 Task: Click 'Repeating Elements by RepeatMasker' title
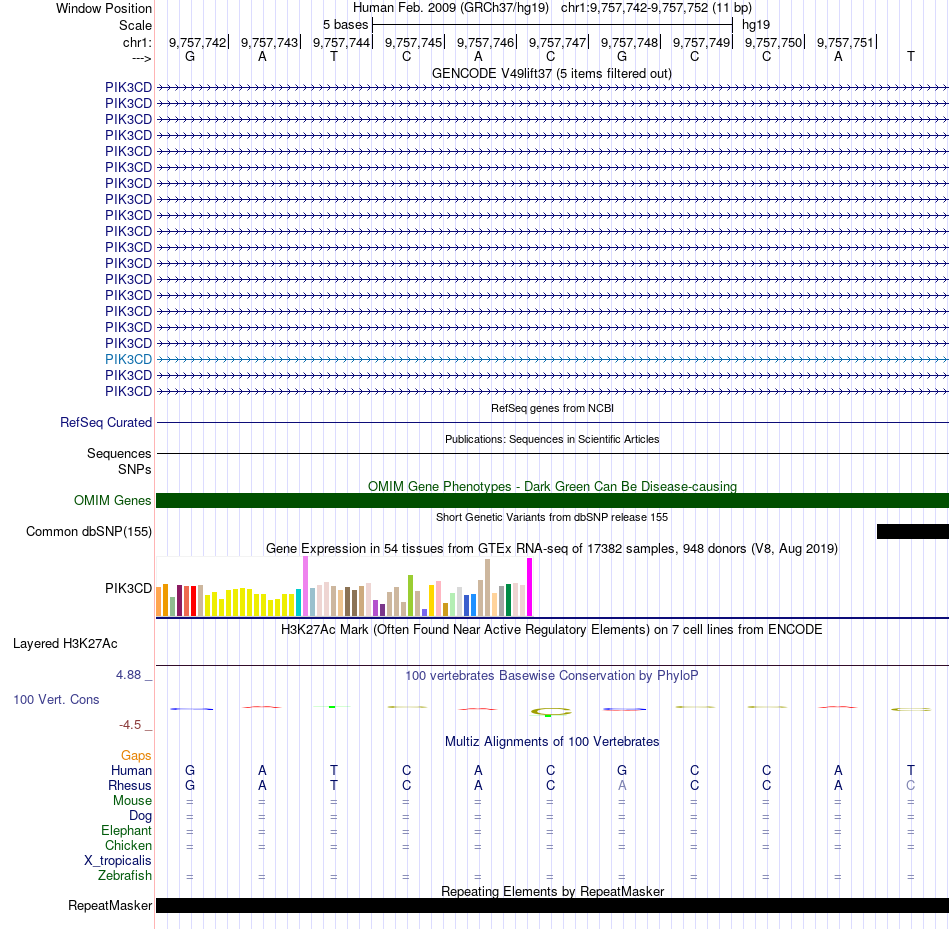click(552, 891)
